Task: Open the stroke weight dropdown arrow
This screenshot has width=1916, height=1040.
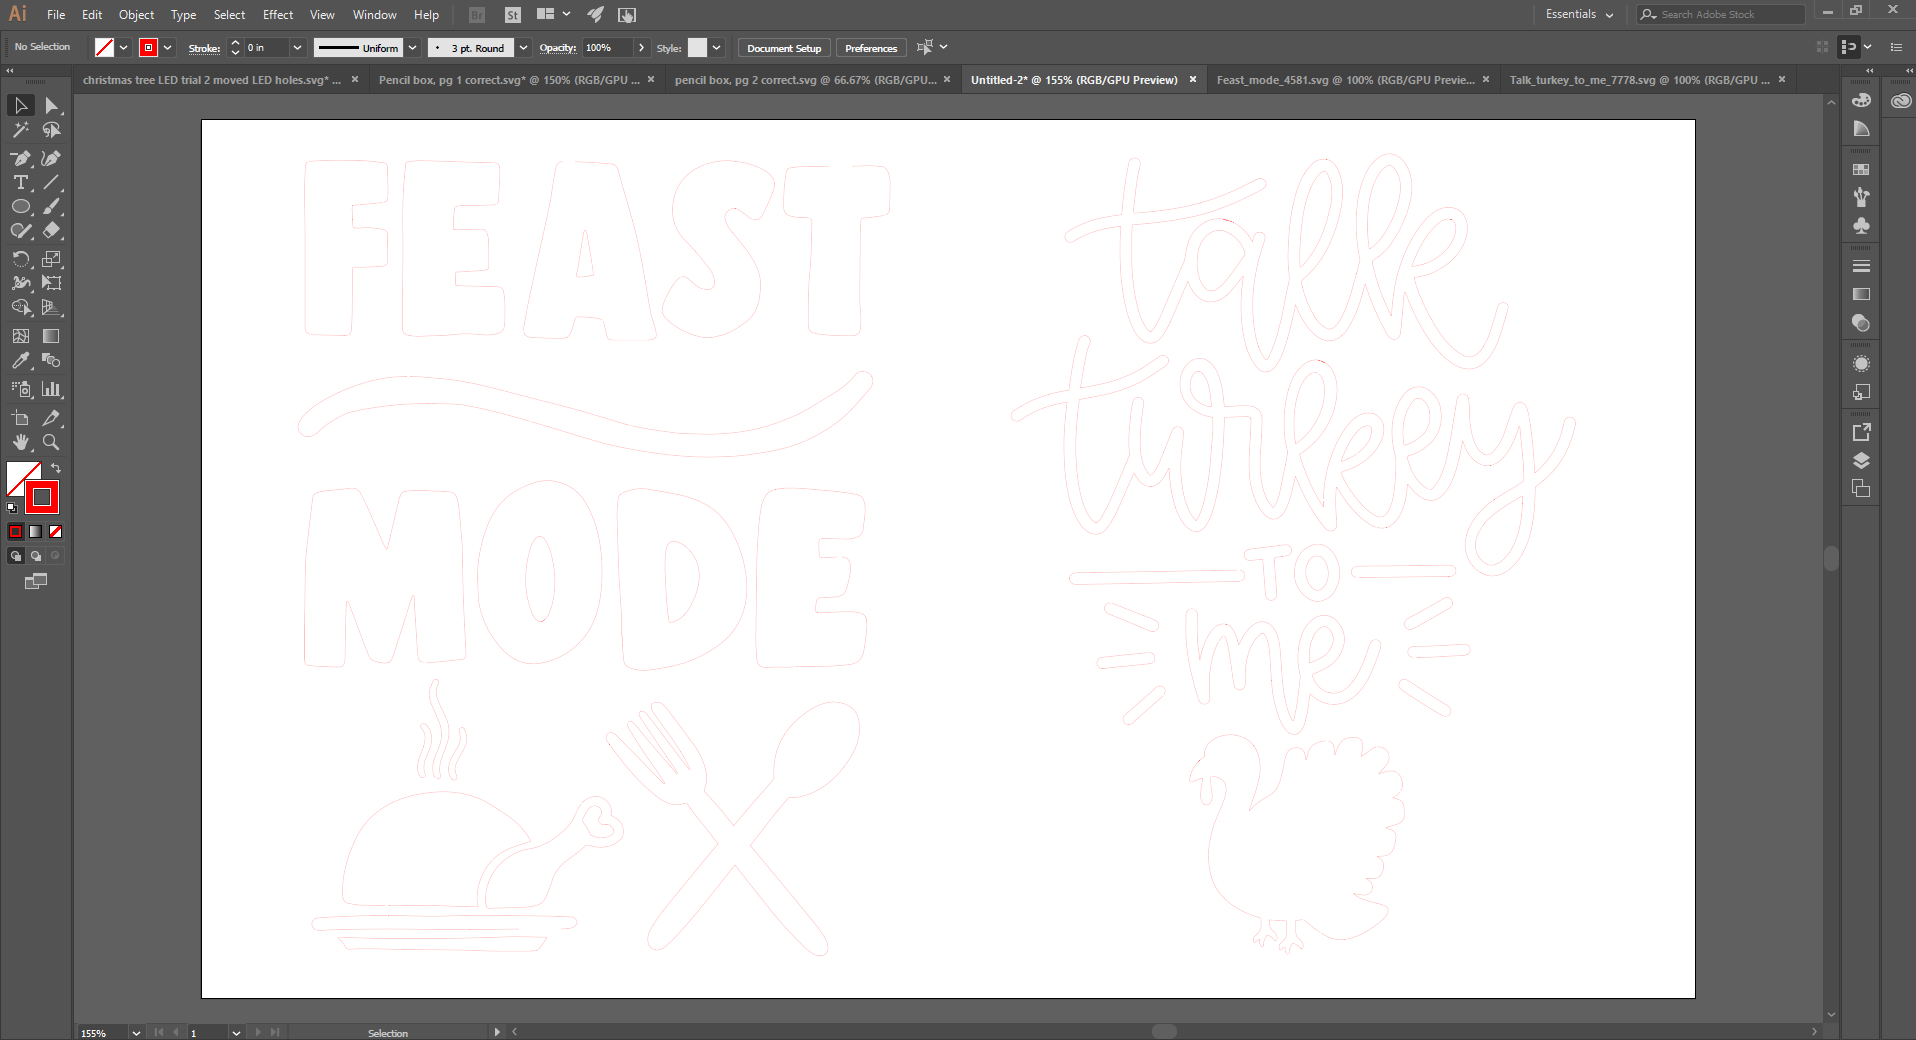Action: pyautogui.click(x=297, y=48)
